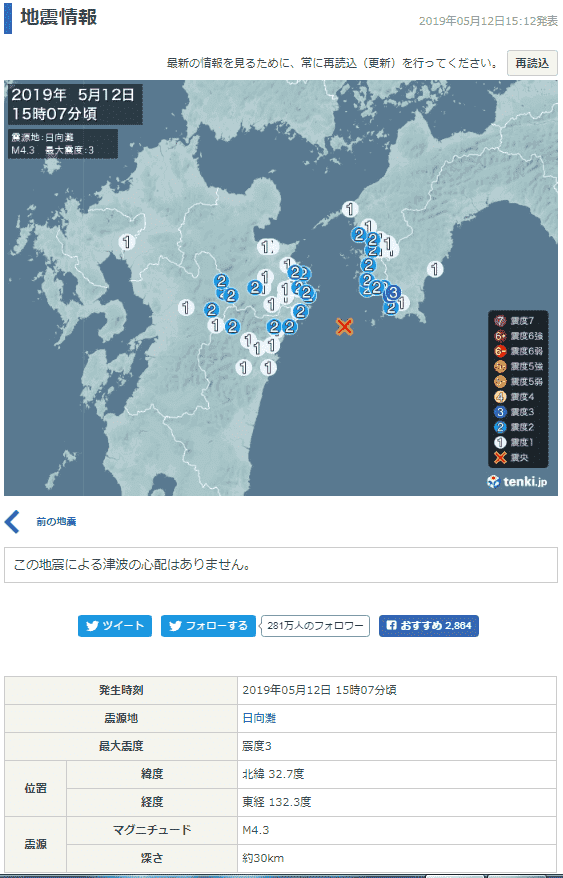Click the dark blue intensity 3 marker on map

tap(393, 292)
